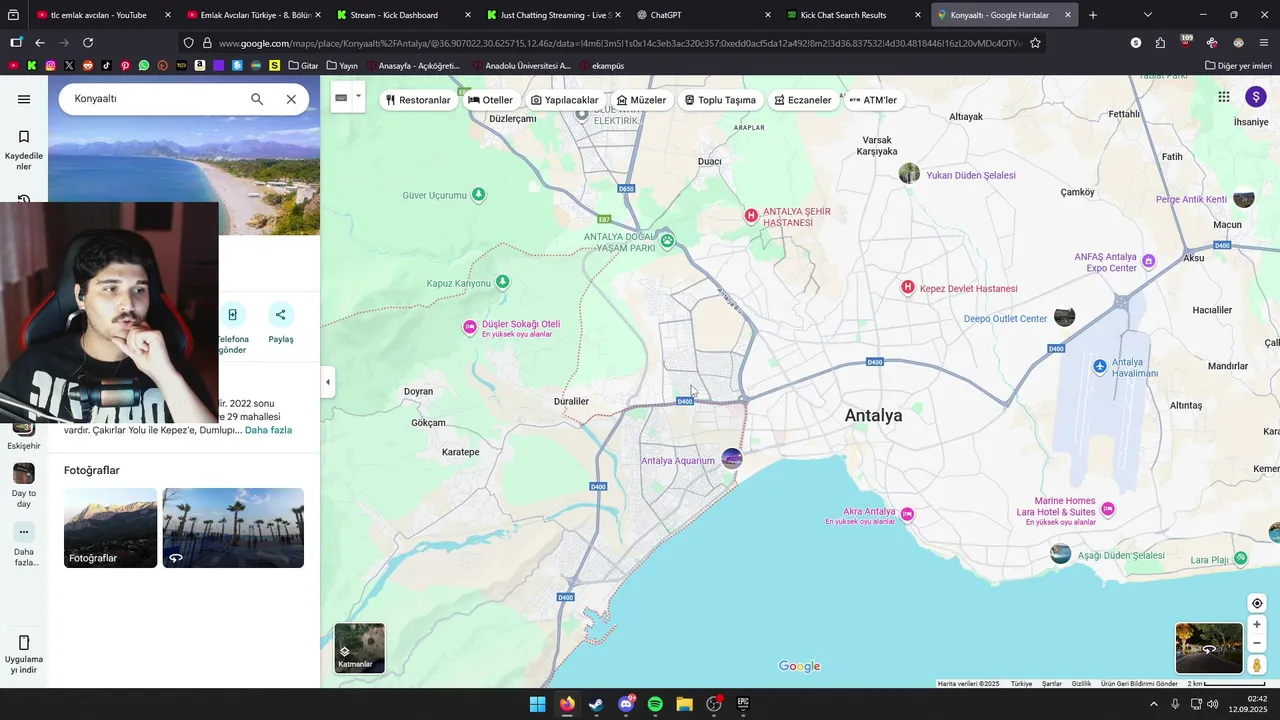The width and height of the screenshot is (1280, 720).
Task: Zoom out the map with minus
Action: coord(1257,643)
